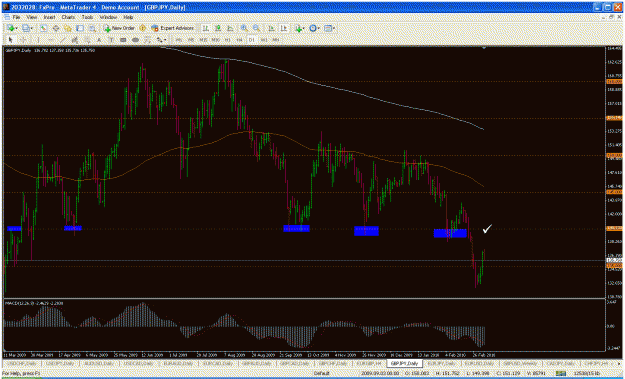Select the M30 timeframe button
Viewport: 625px width, 379px height.
(216, 39)
